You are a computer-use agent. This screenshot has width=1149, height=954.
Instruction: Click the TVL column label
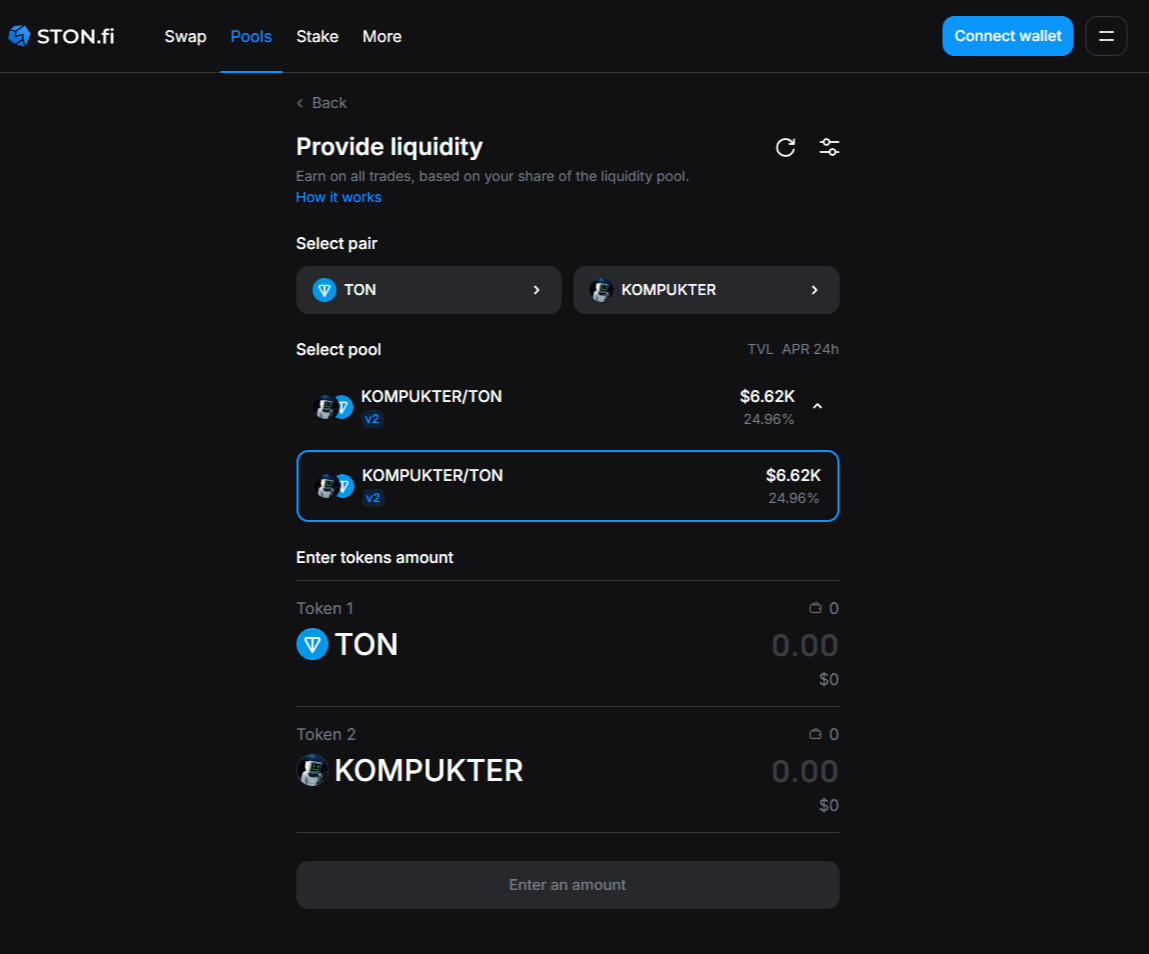pyautogui.click(x=760, y=350)
